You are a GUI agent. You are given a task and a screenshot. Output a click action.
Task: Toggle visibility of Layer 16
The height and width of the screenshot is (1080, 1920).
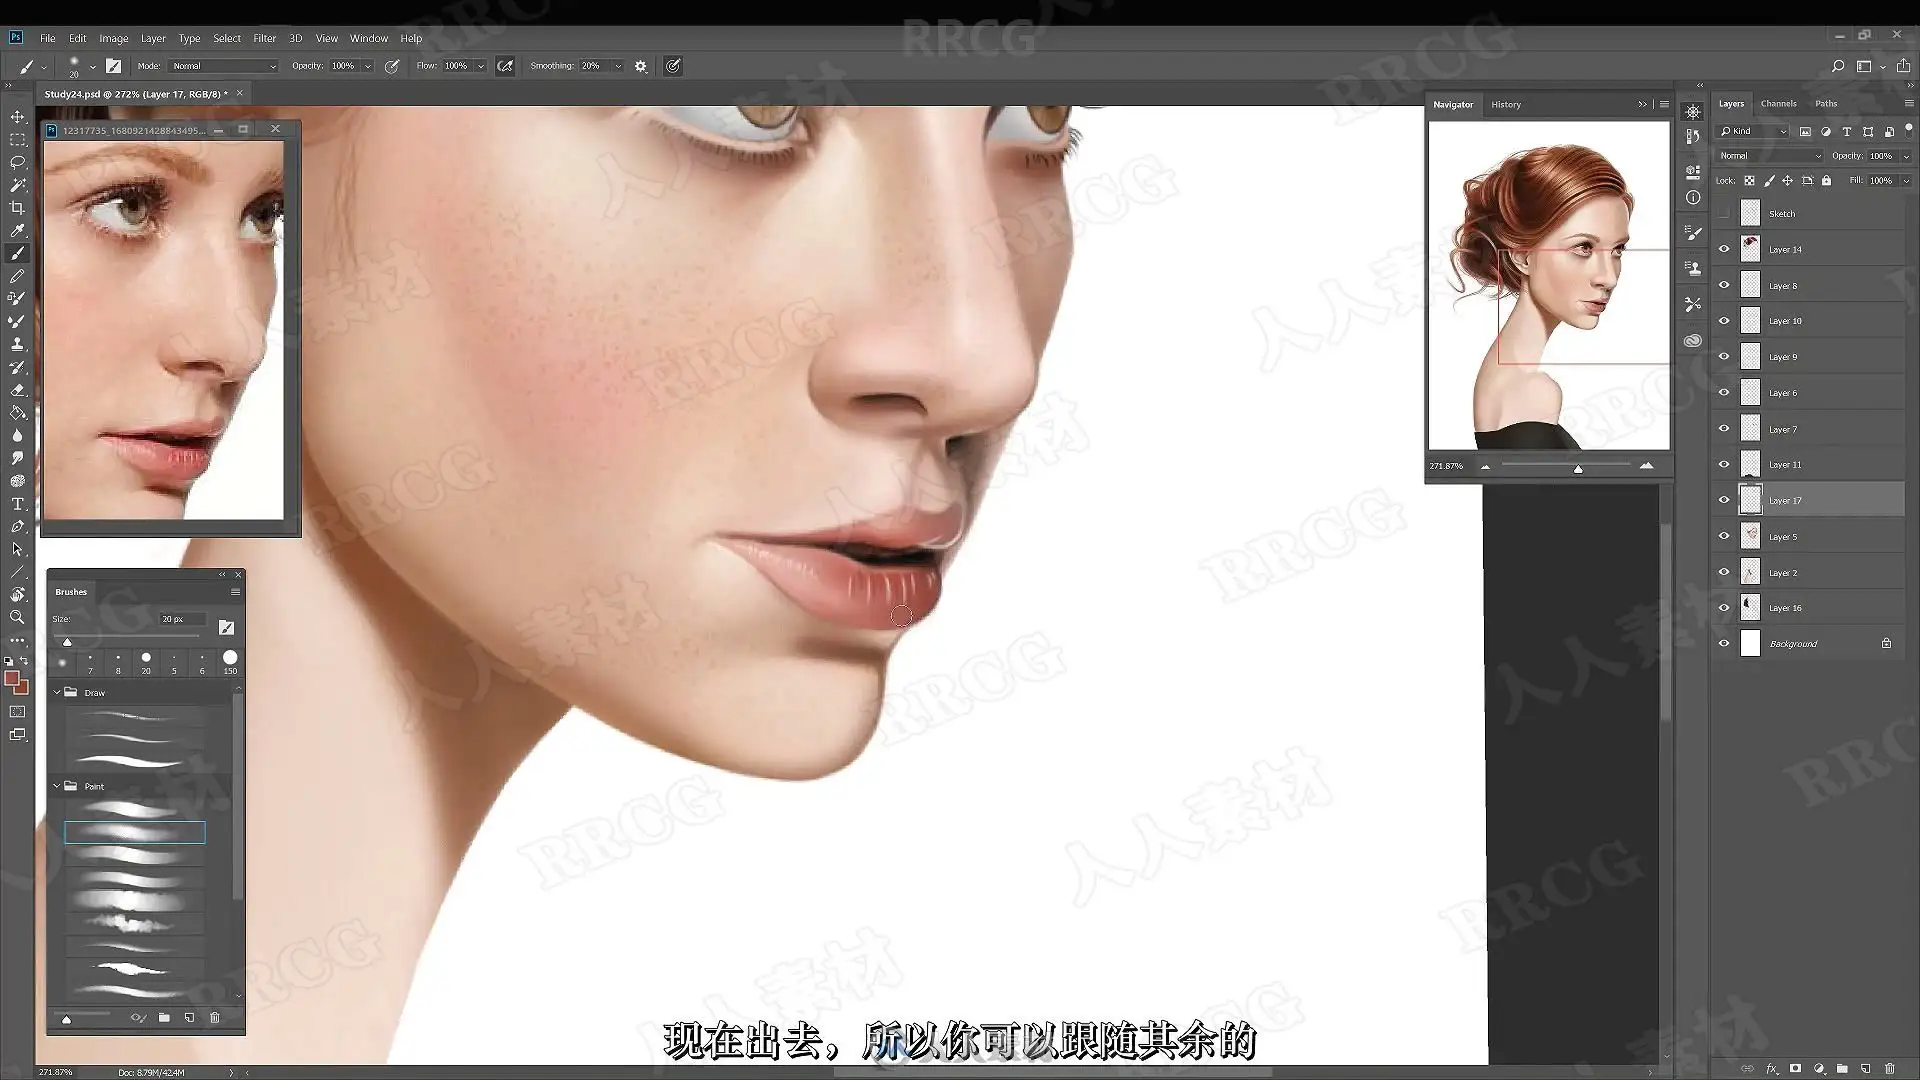point(1724,608)
